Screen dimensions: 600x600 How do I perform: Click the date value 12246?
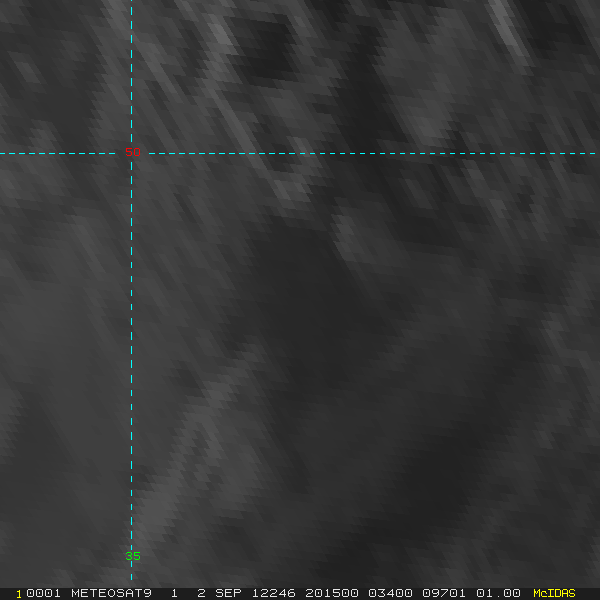point(274,593)
